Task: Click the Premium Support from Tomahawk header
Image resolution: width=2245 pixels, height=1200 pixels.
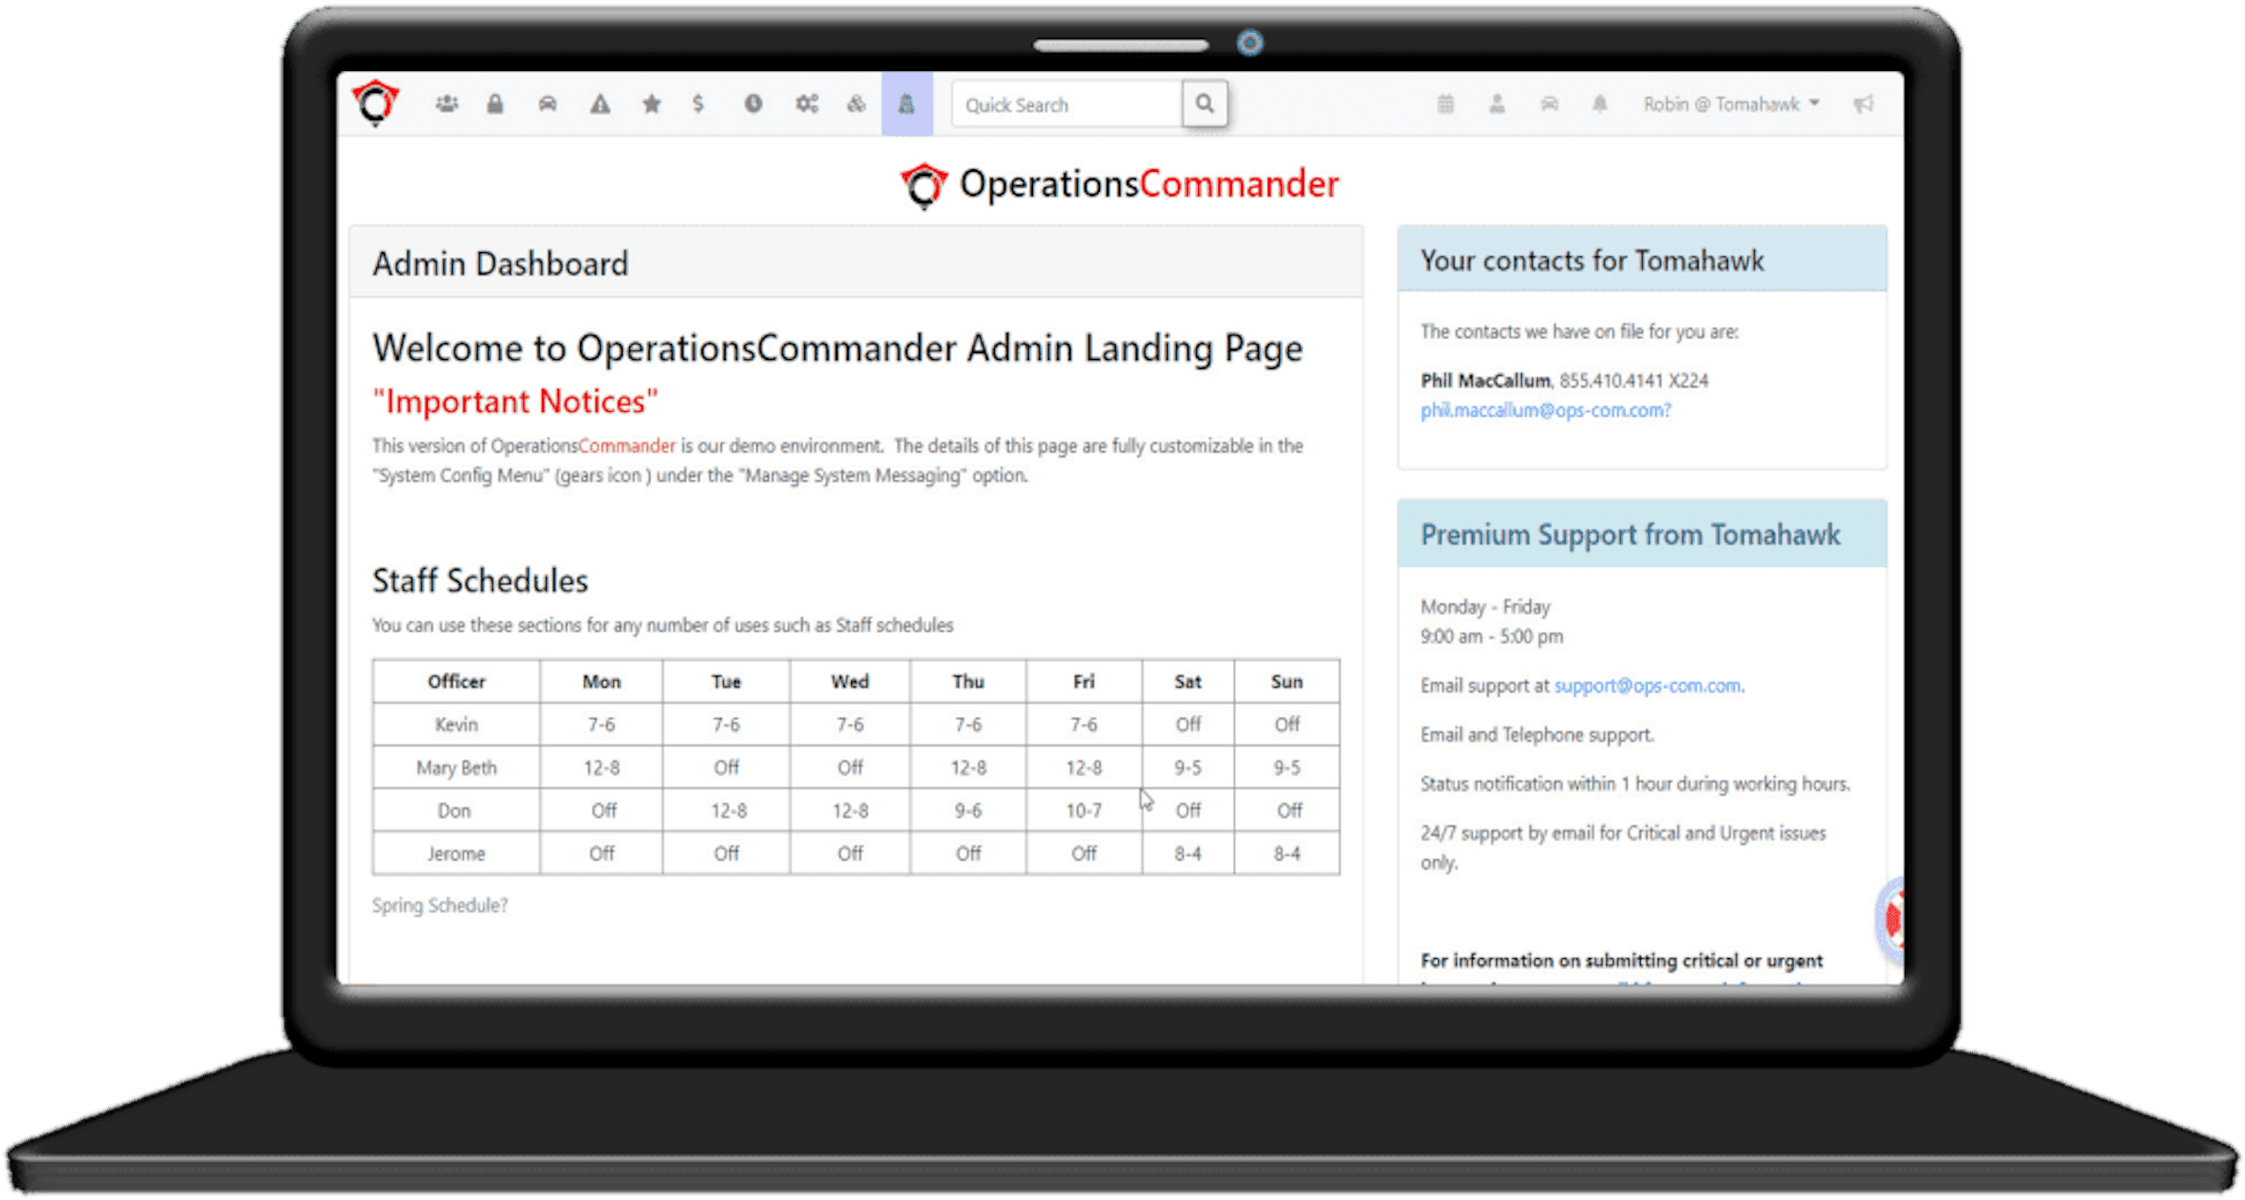Action: [1642, 534]
